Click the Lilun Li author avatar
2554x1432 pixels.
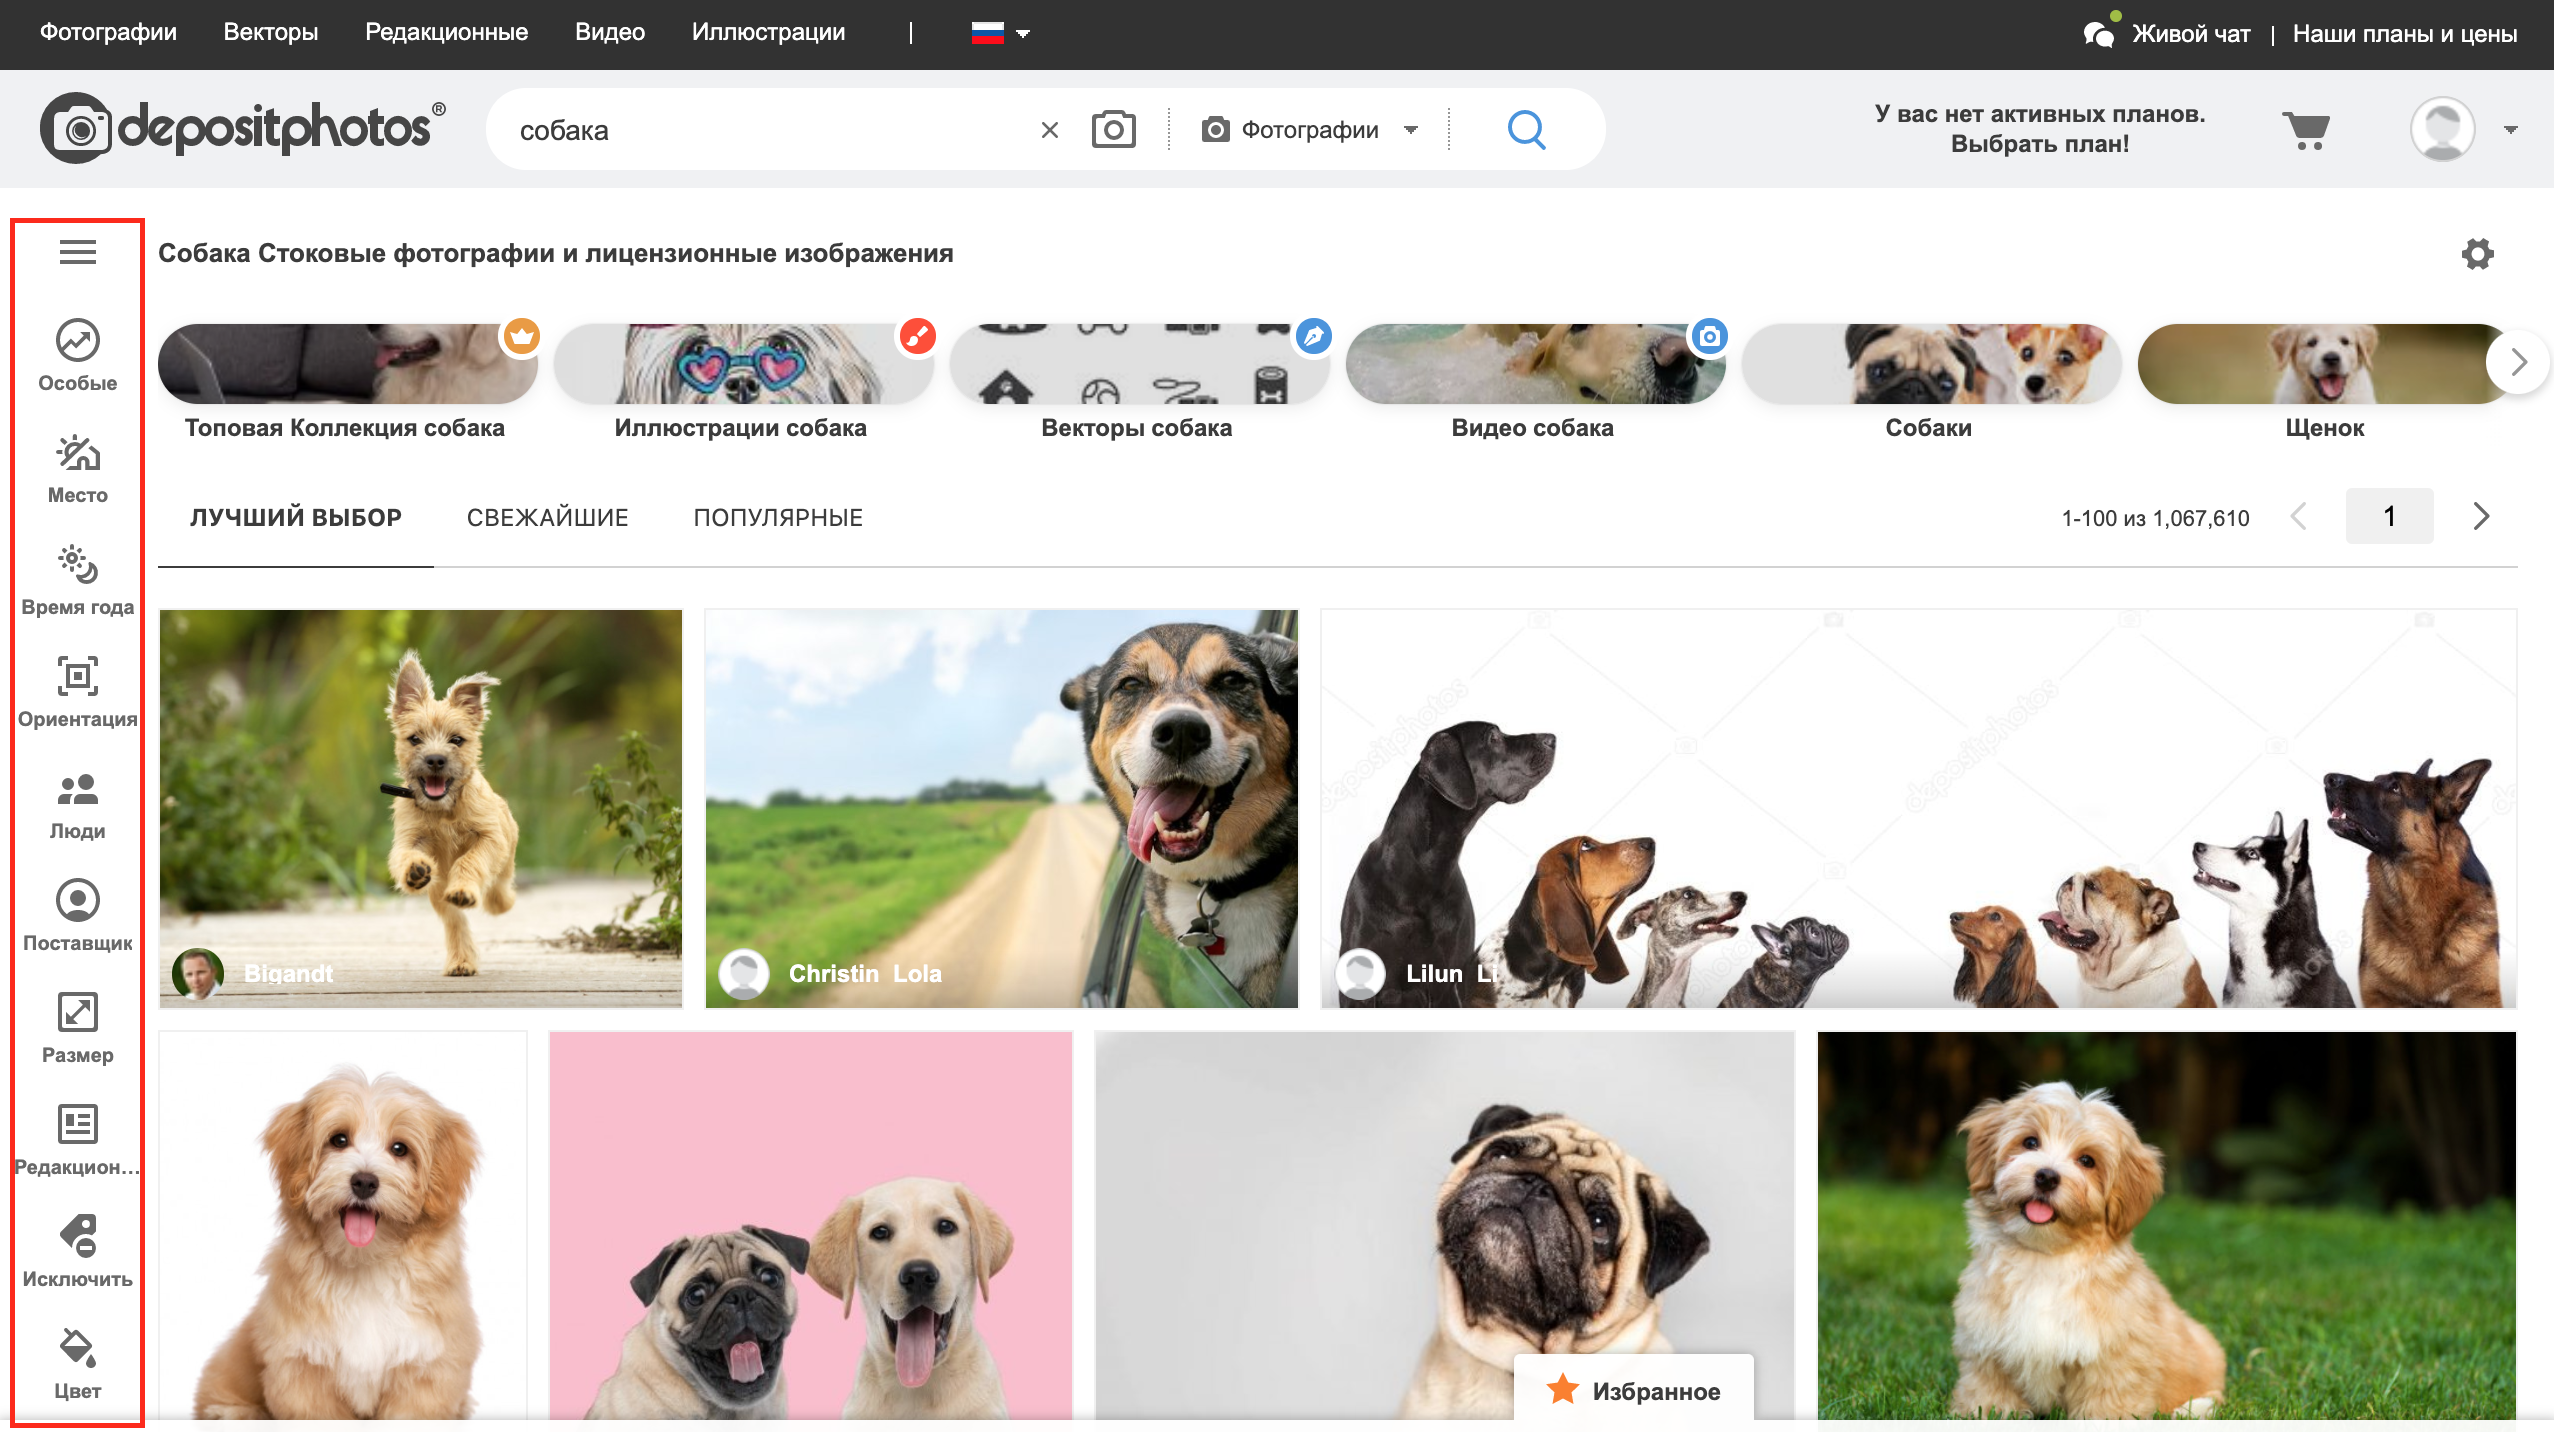coord(1361,973)
